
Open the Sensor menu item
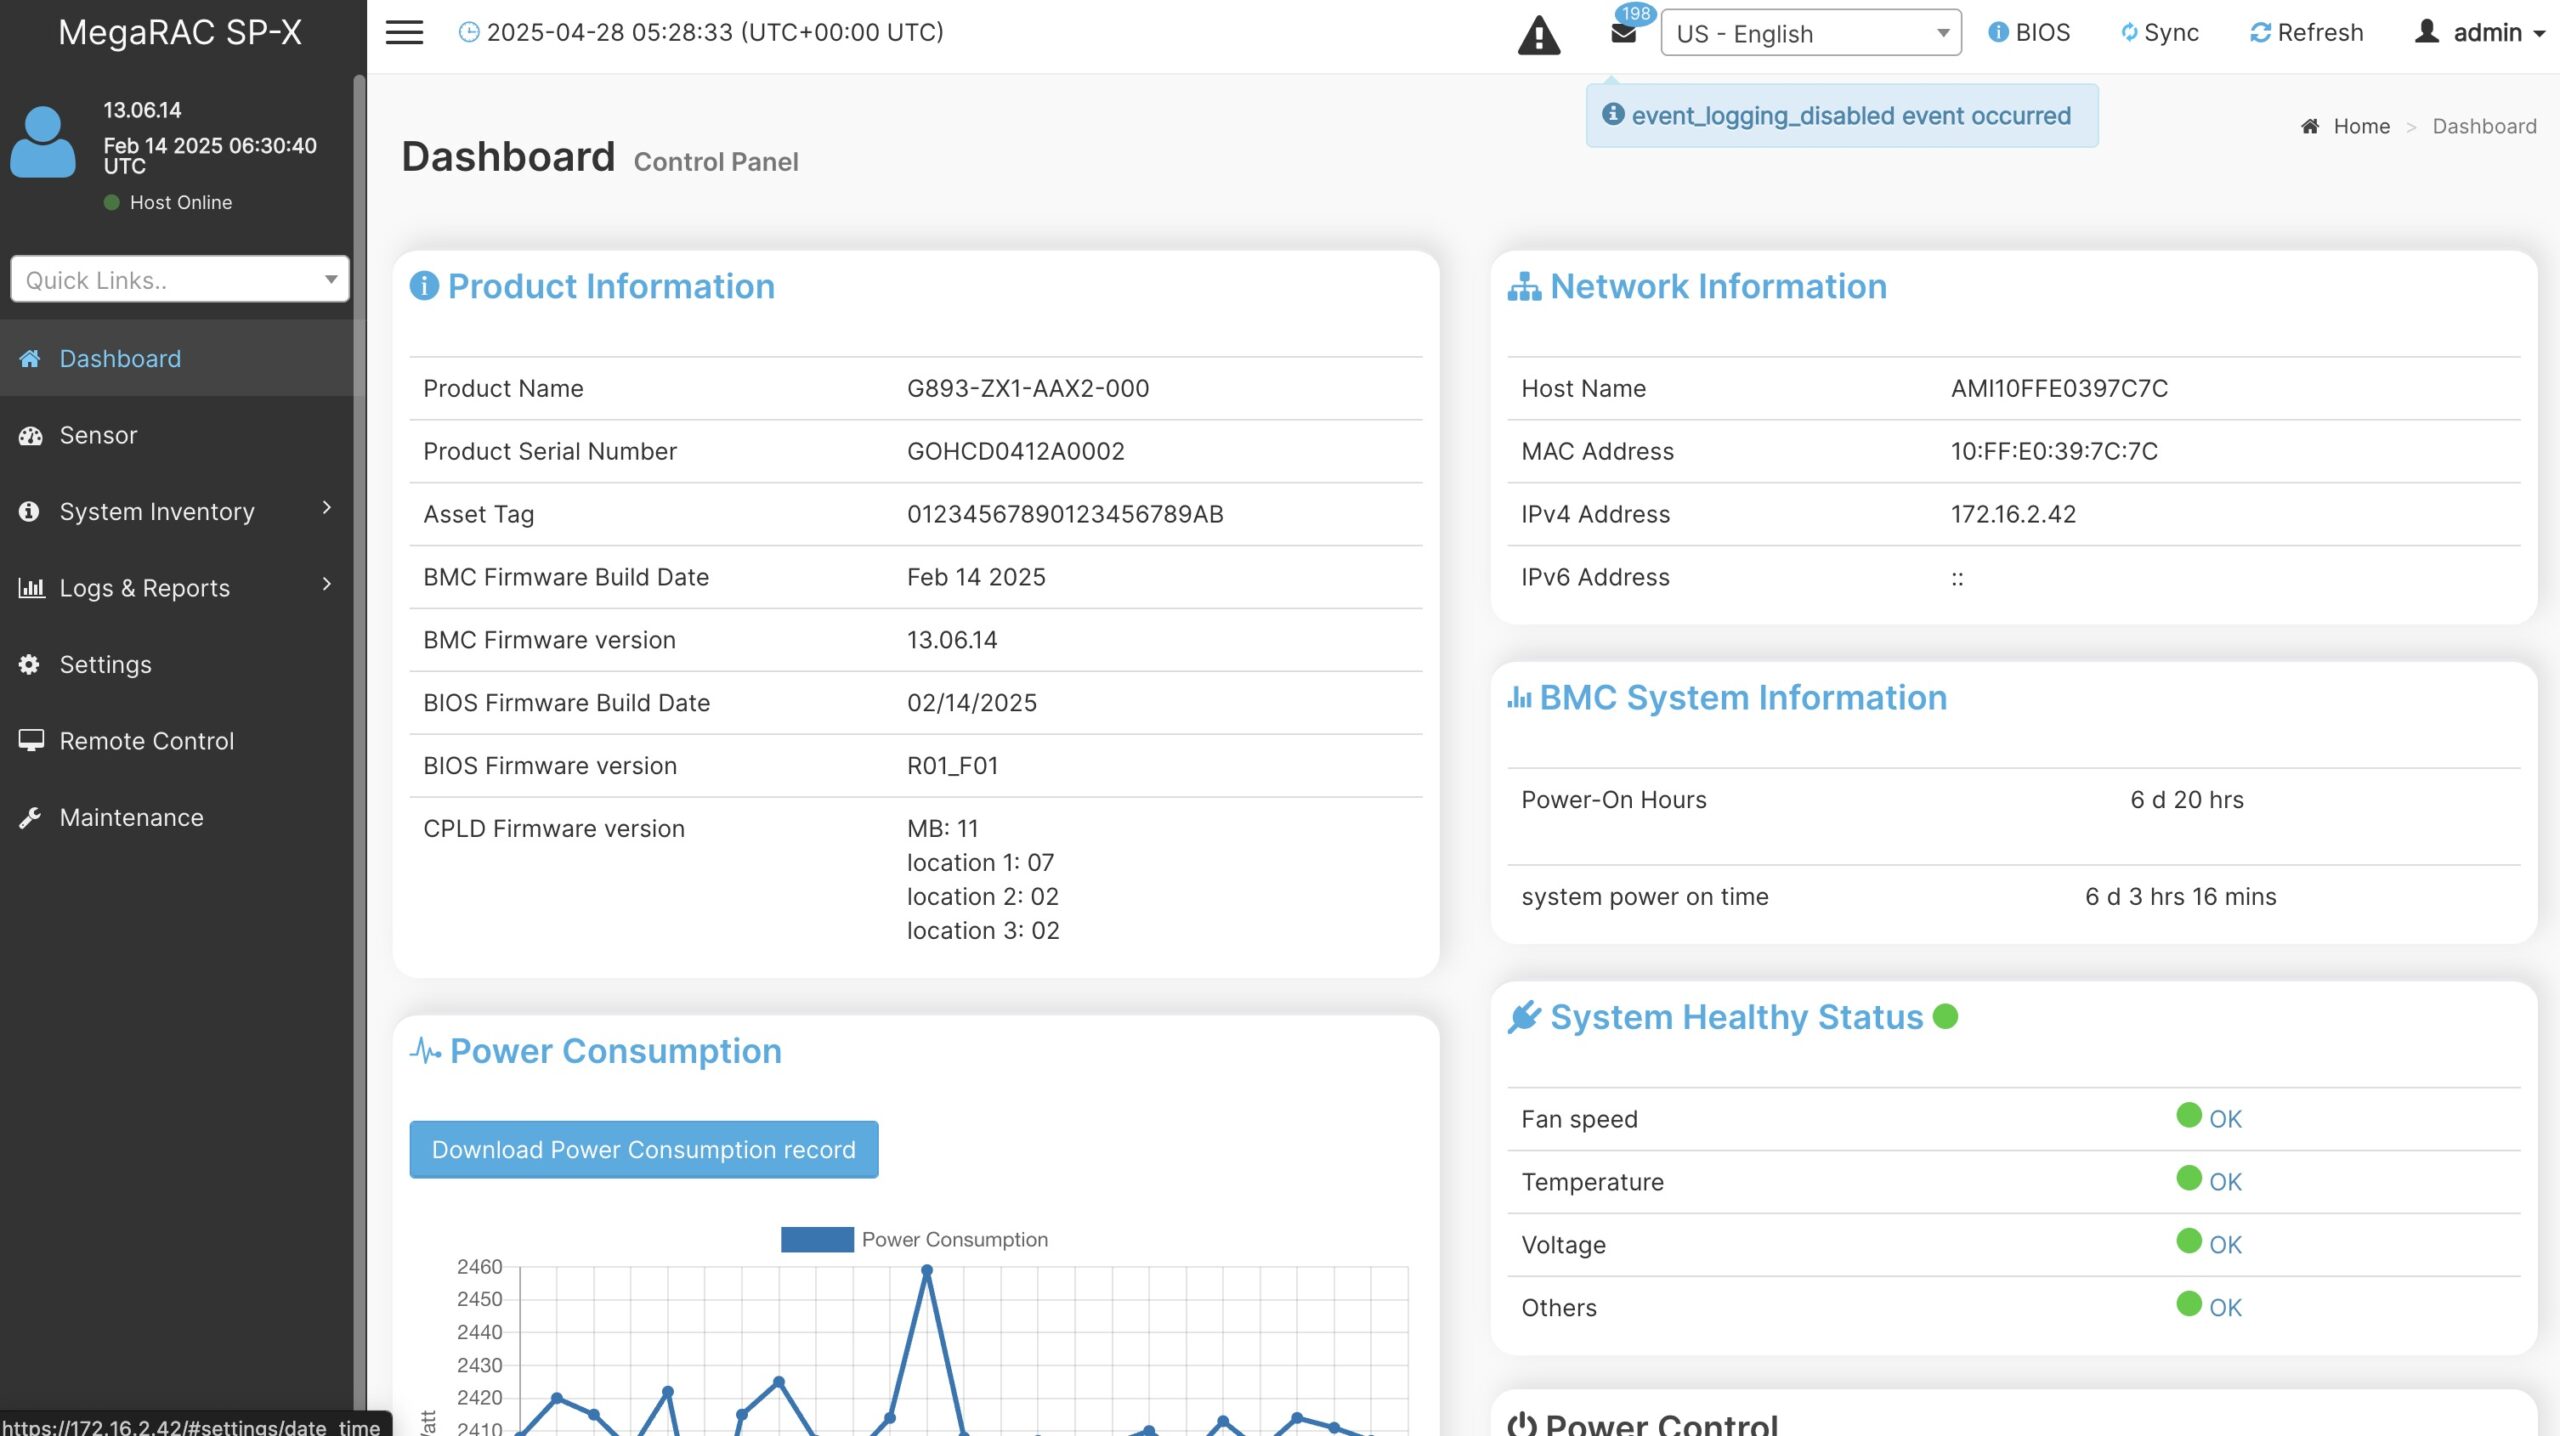pos(98,435)
